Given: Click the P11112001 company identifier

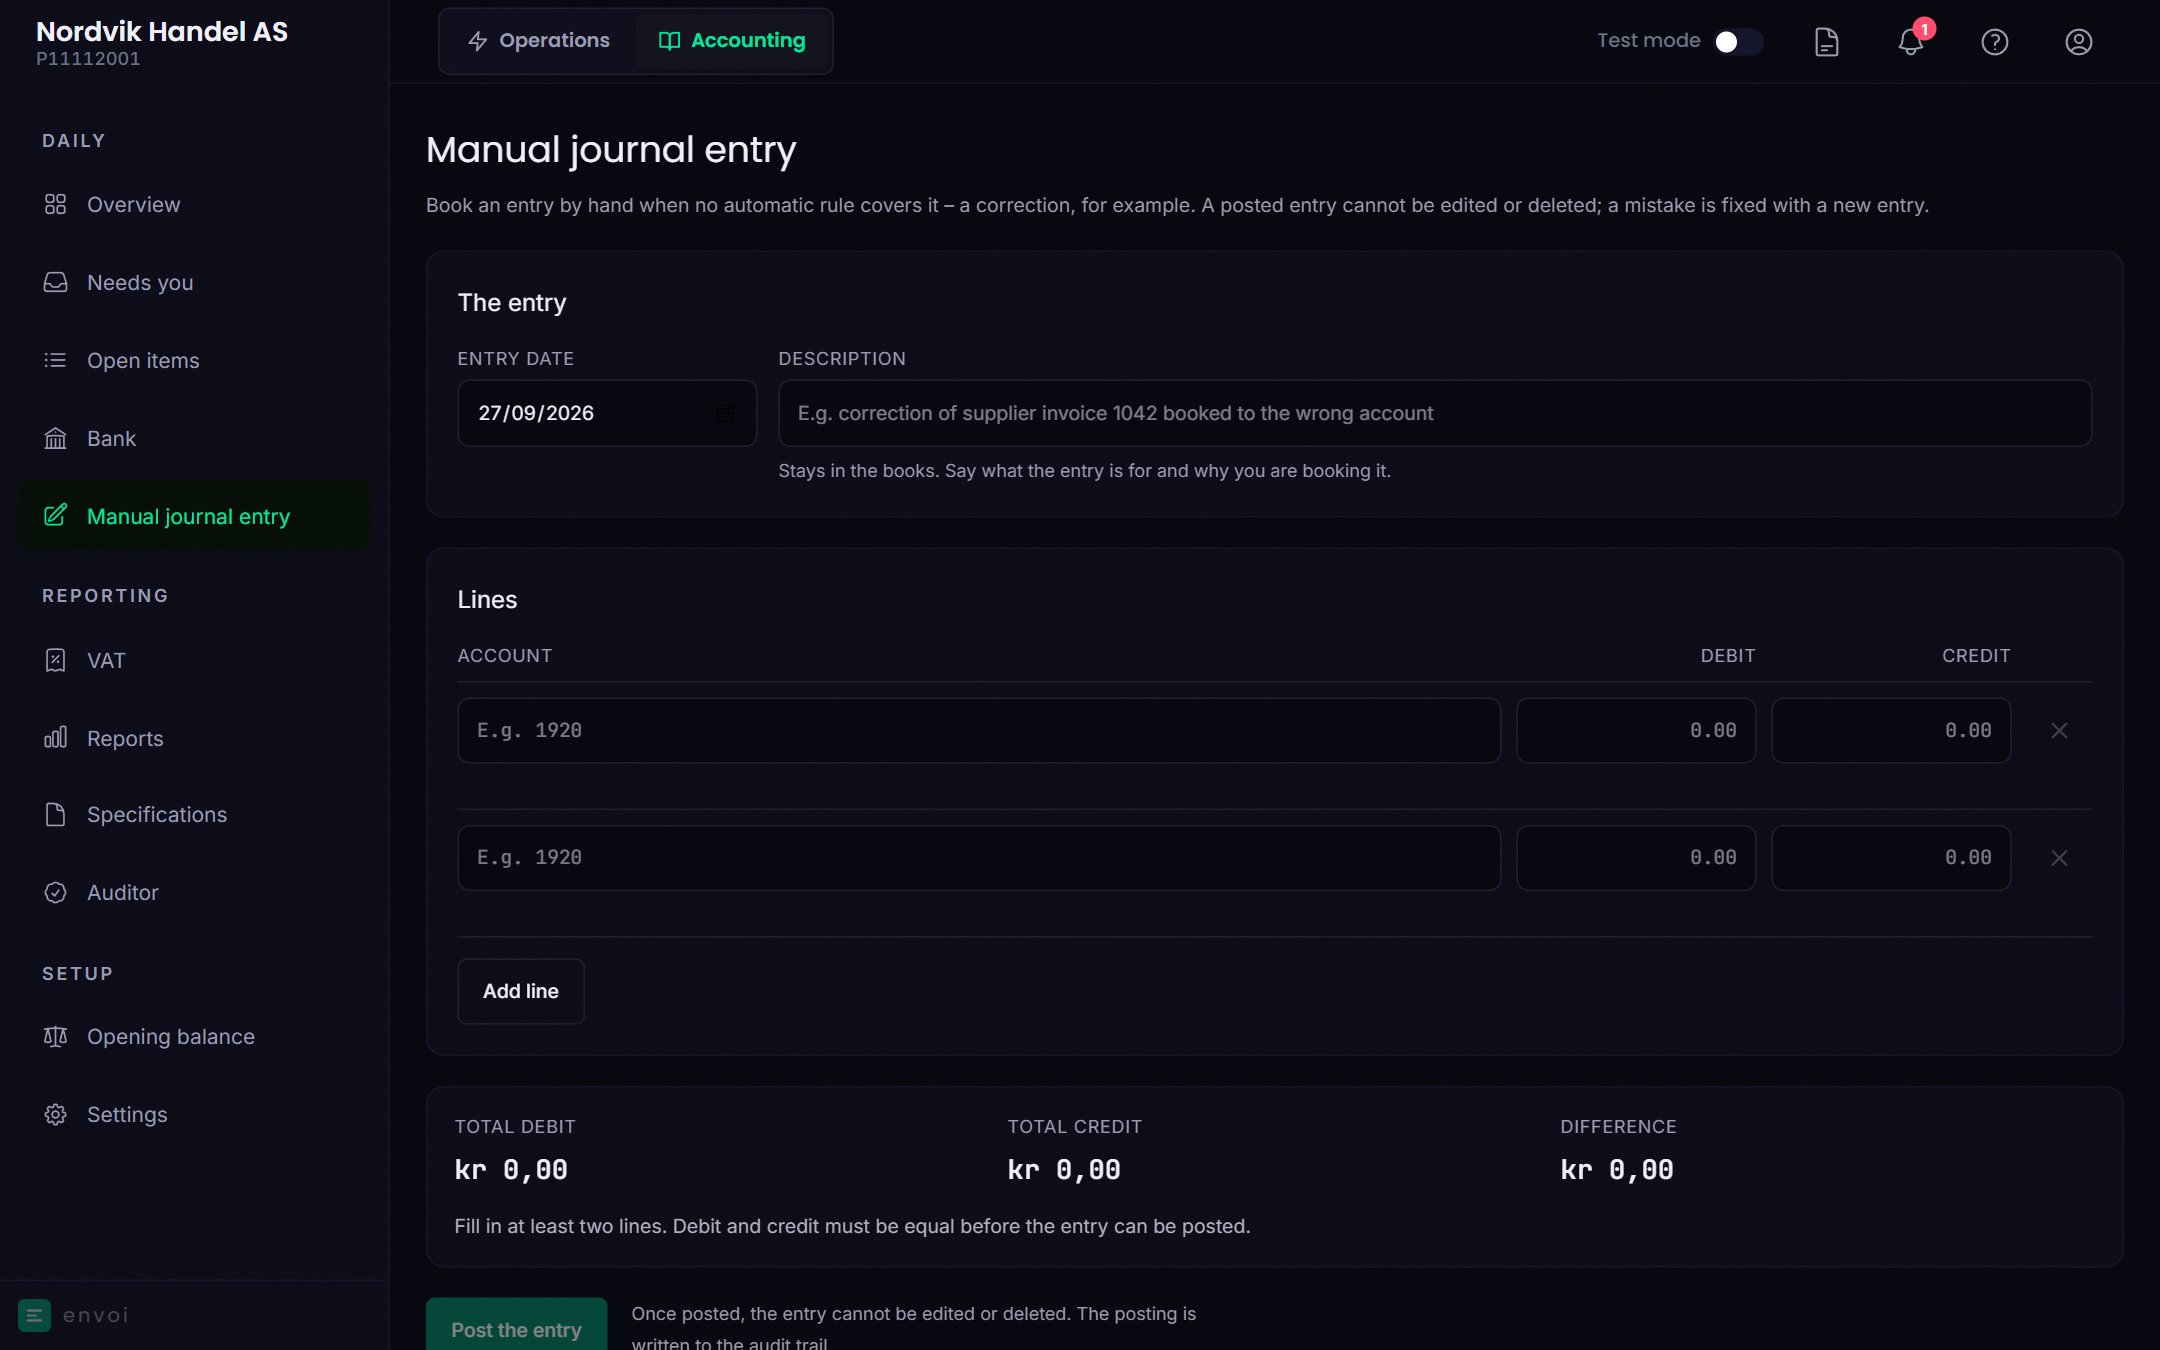Looking at the screenshot, I should point(88,59).
